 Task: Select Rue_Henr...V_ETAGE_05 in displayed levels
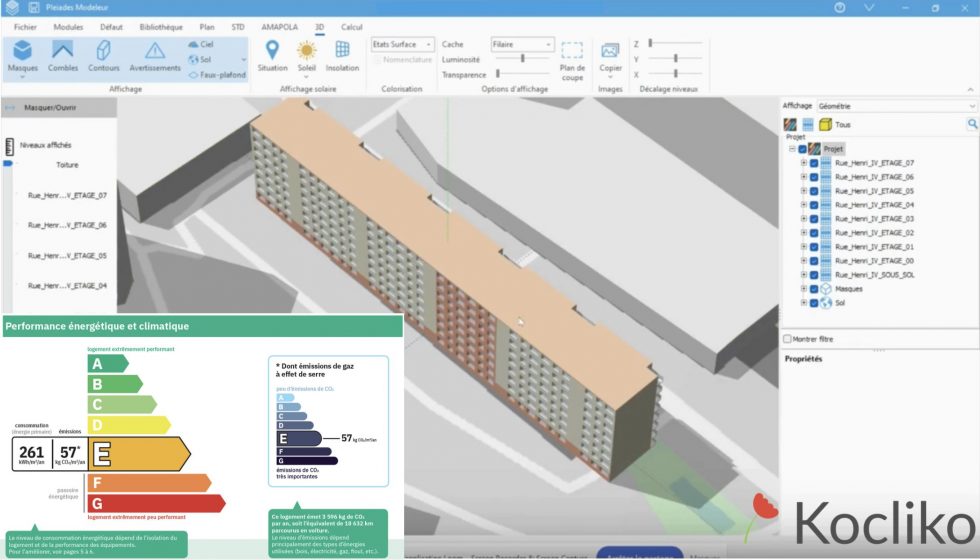(x=68, y=256)
